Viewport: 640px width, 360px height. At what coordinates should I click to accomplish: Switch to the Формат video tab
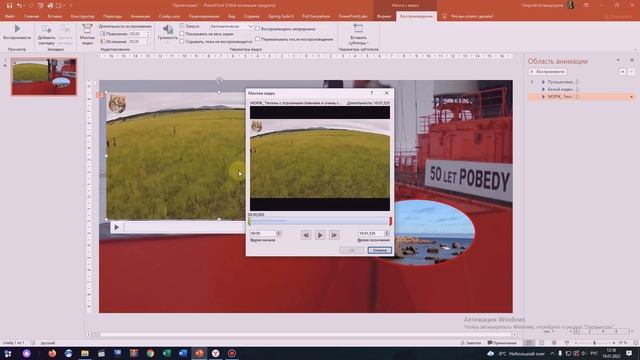pos(384,16)
